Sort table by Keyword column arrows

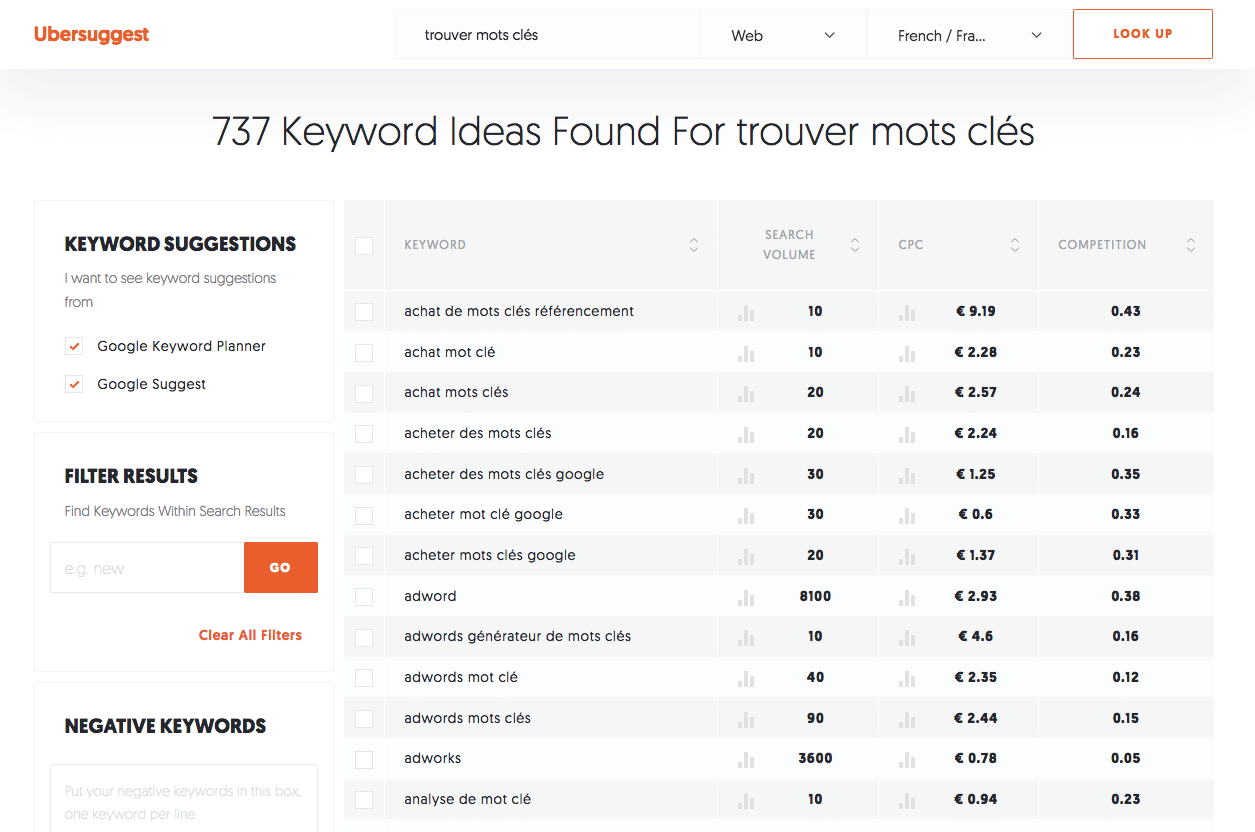(x=694, y=245)
